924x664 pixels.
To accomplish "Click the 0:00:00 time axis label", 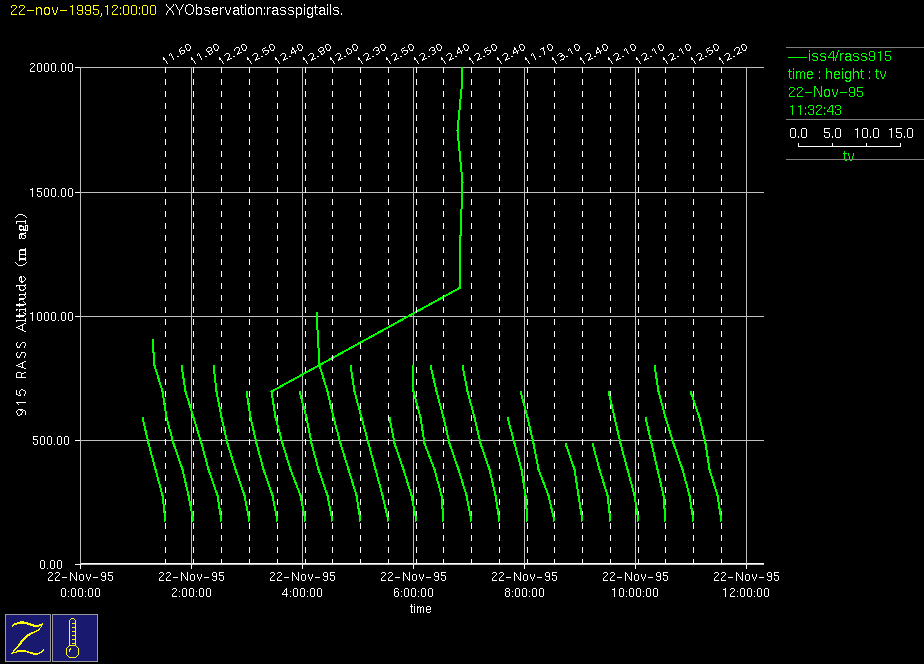I will (x=80, y=592).
